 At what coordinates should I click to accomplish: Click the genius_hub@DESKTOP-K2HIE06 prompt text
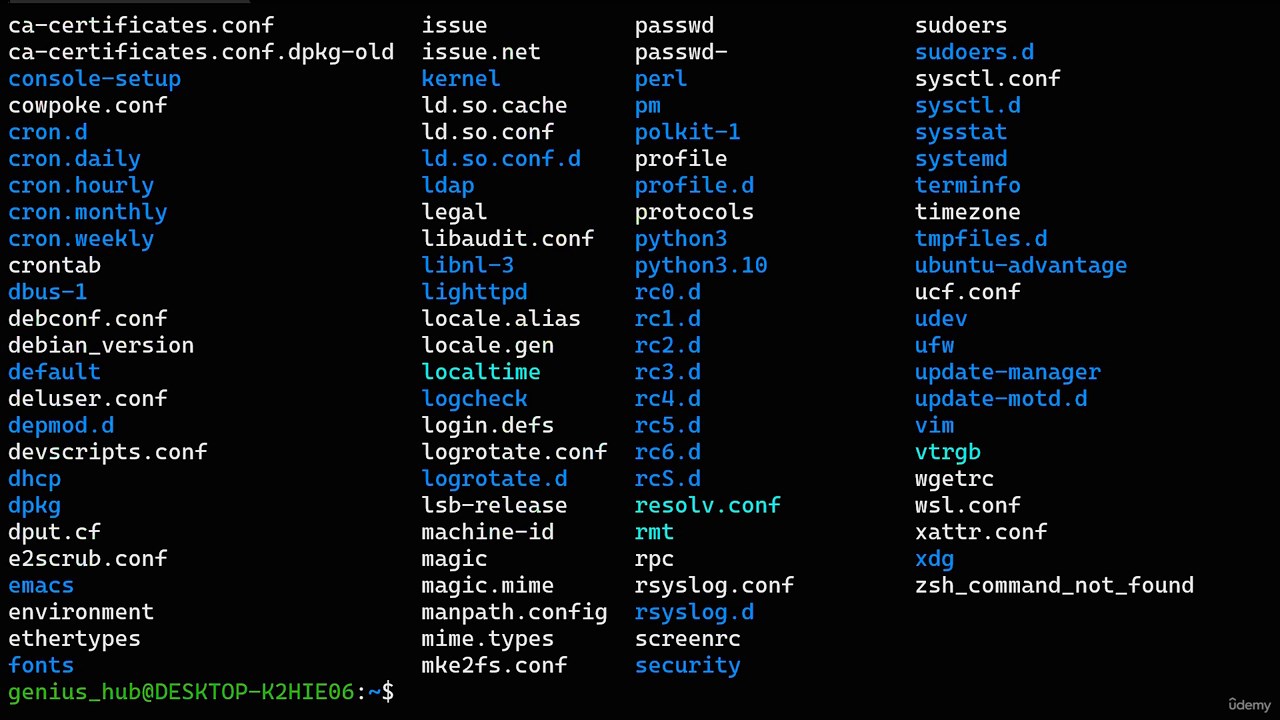181,692
